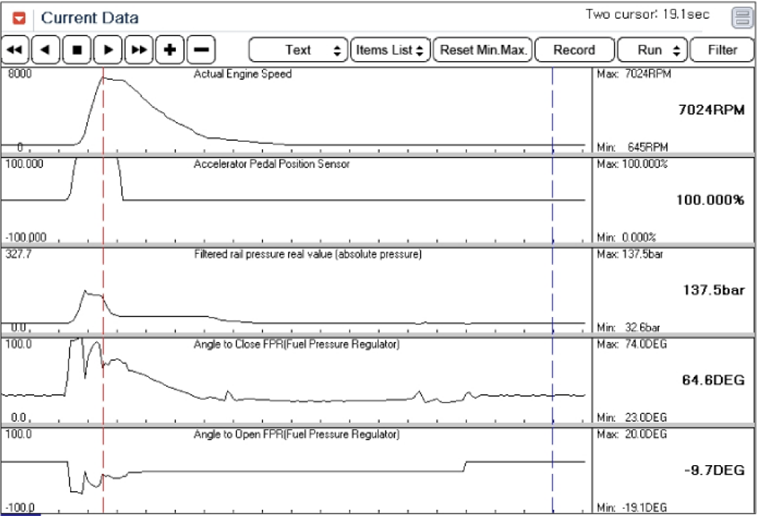
Task: Click the Filter button
Action: (x=722, y=50)
